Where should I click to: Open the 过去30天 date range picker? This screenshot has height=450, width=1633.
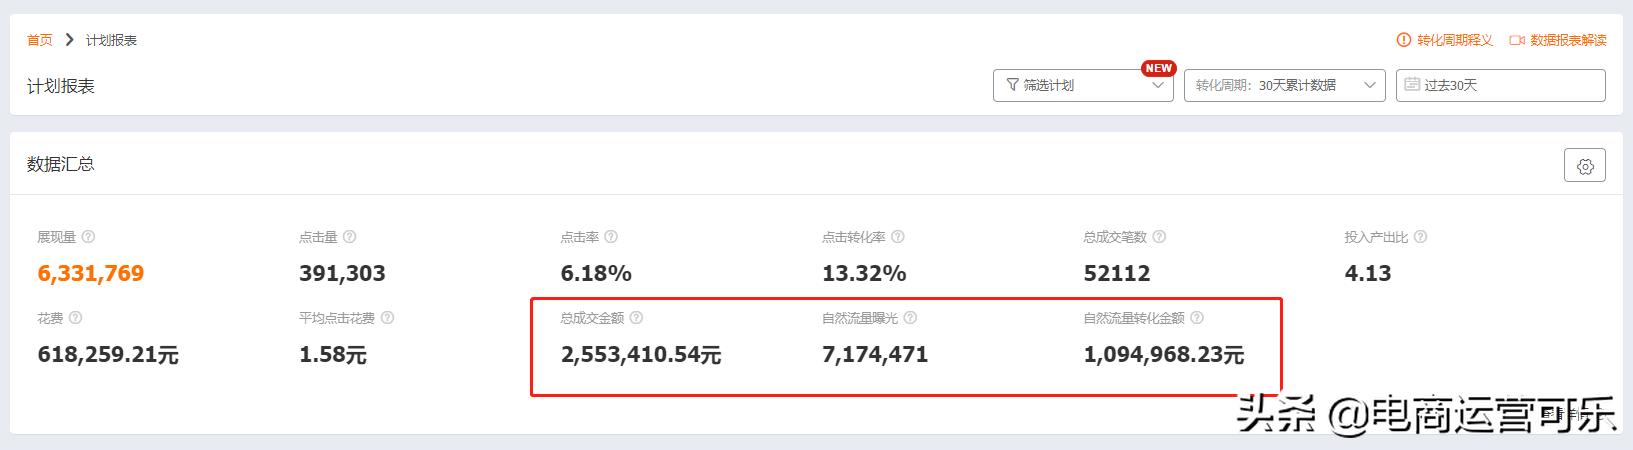[1500, 86]
